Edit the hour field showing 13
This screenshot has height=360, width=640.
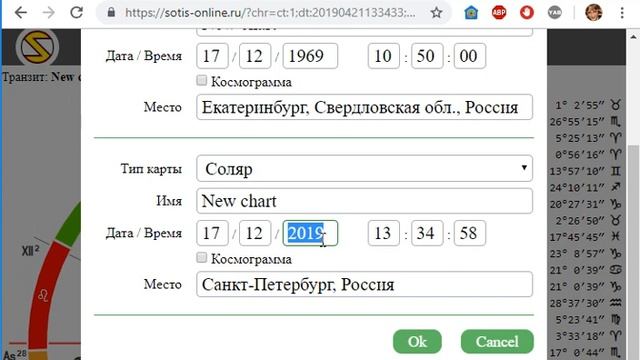coord(384,233)
